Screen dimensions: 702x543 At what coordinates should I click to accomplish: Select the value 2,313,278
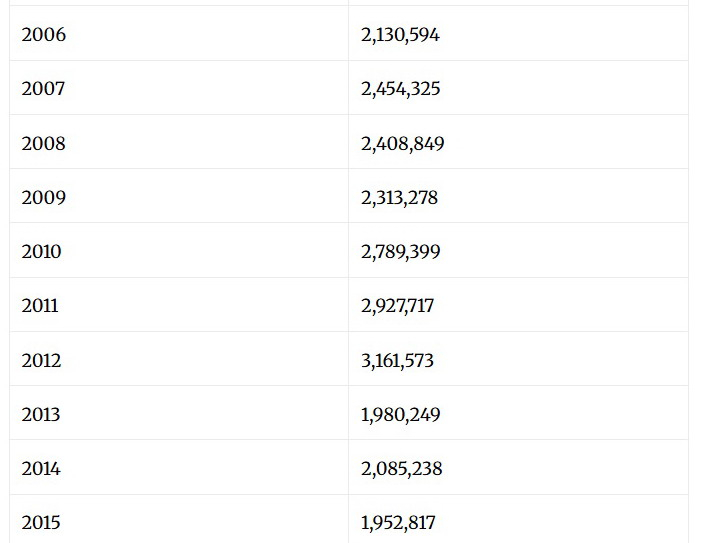[399, 198]
